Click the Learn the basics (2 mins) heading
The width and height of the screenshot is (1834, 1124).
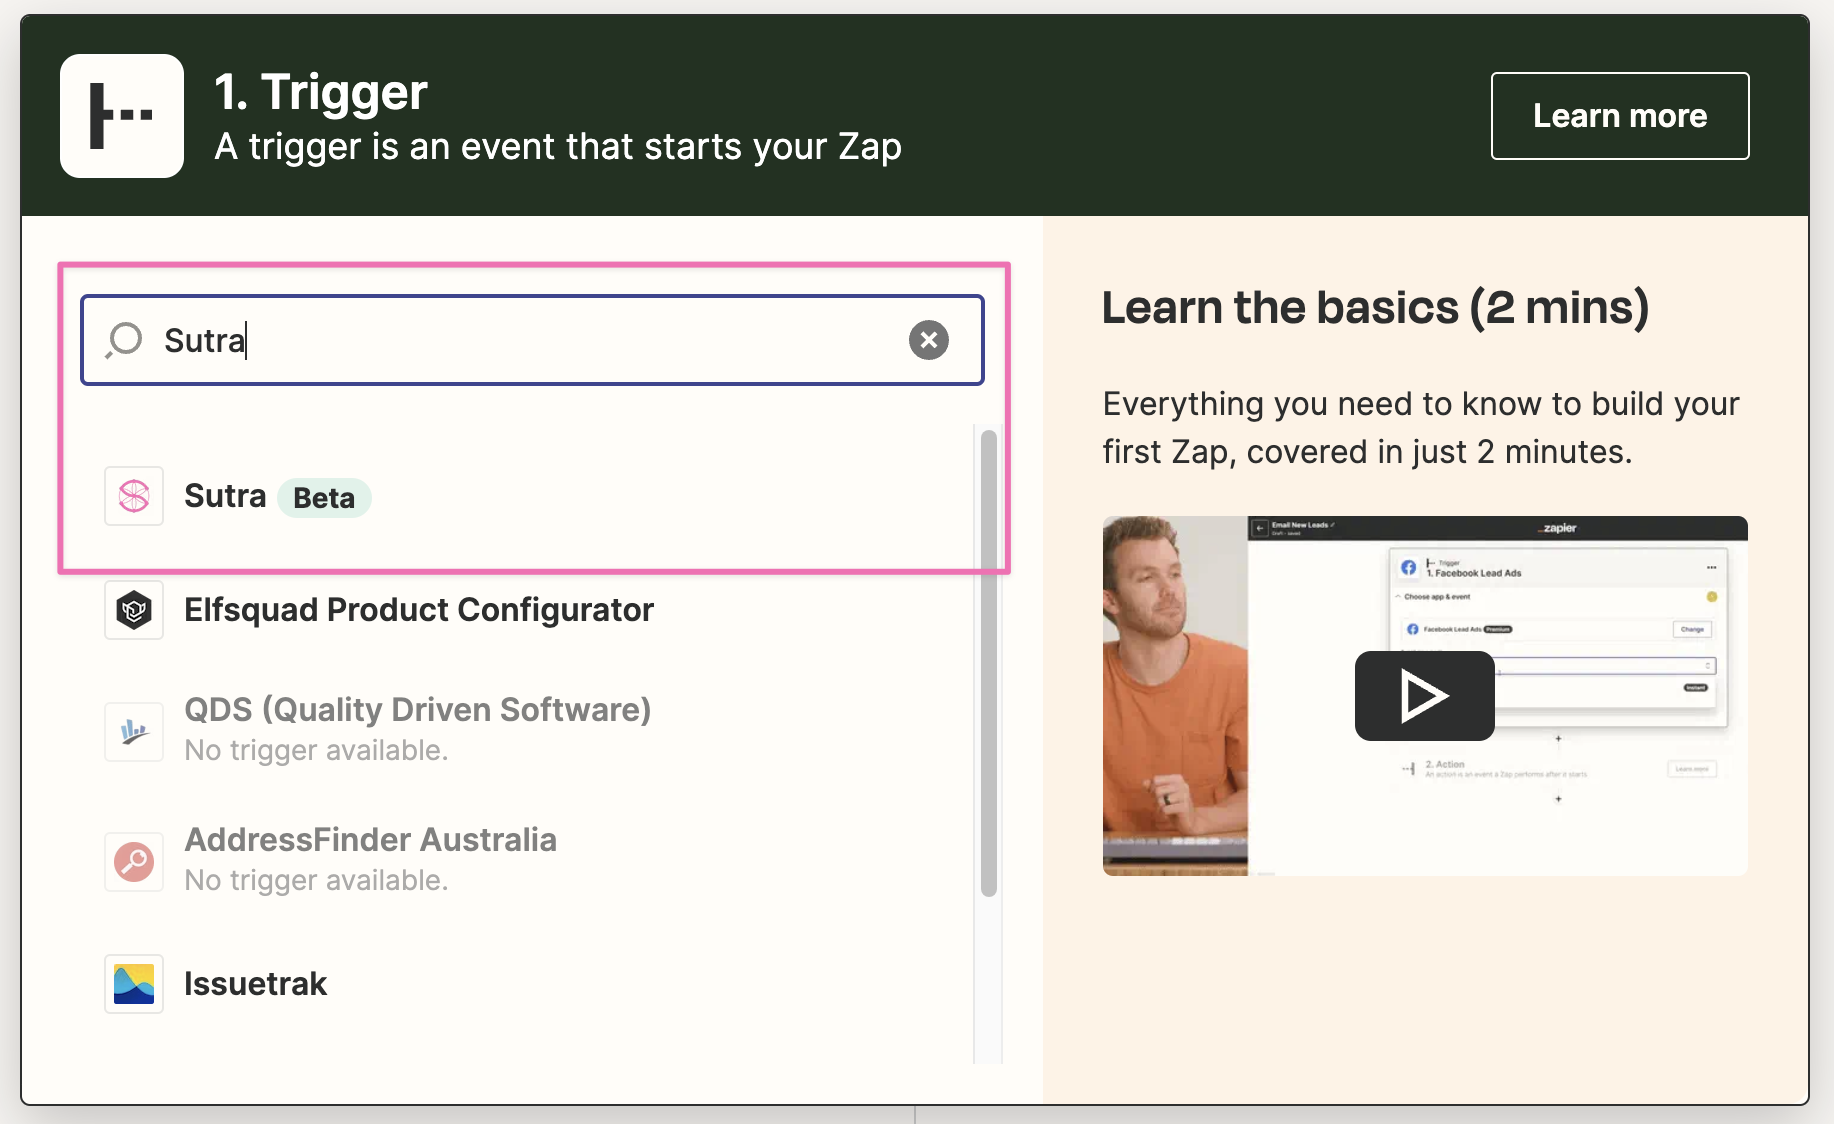(1375, 307)
